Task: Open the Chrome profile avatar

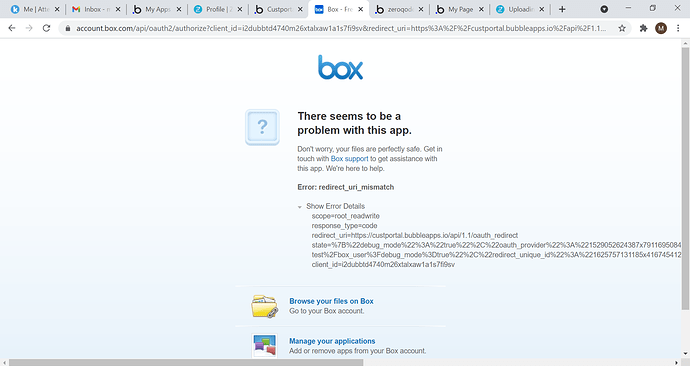Action: tap(661, 28)
